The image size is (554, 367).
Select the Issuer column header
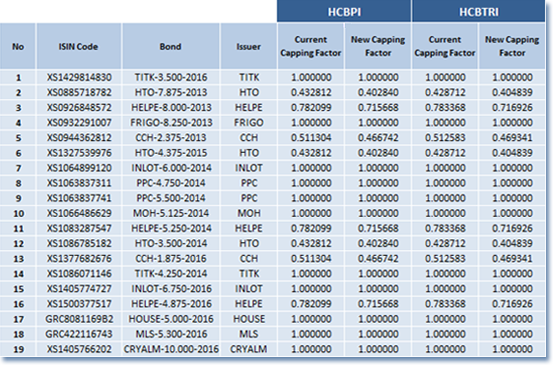[249, 46]
